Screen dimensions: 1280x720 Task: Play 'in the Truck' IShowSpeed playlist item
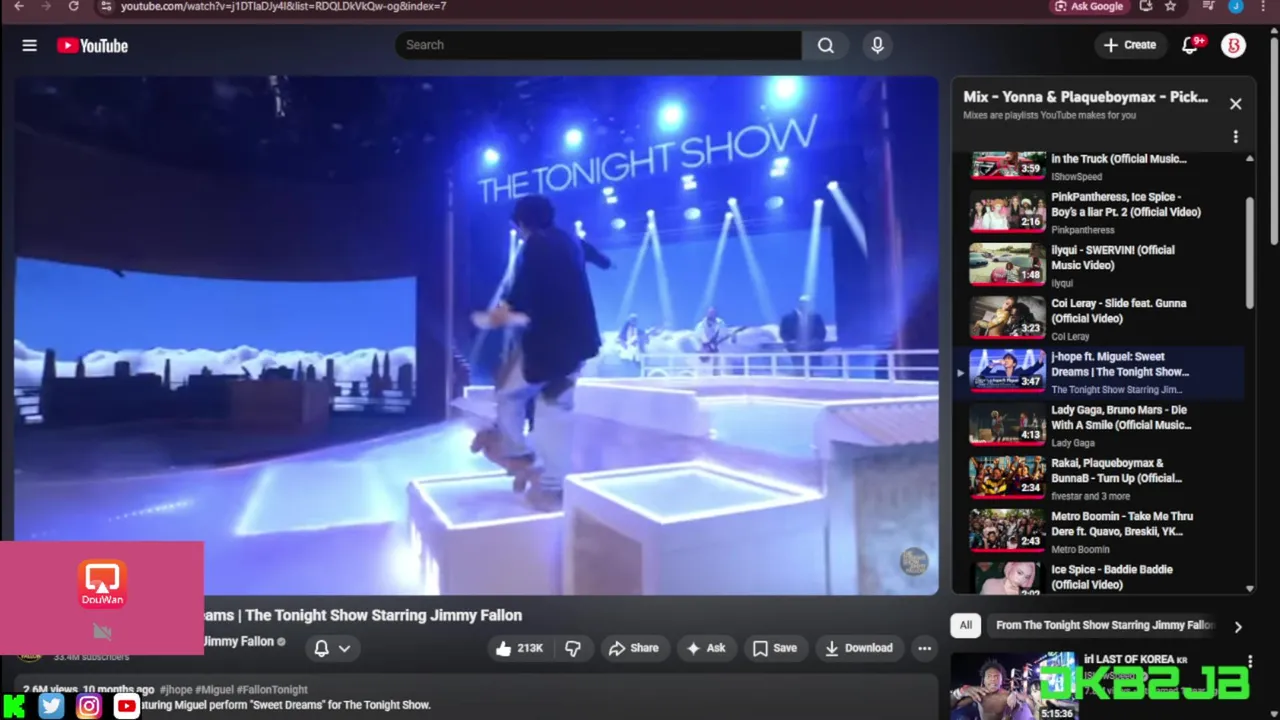pyautogui.click(x=1105, y=165)
